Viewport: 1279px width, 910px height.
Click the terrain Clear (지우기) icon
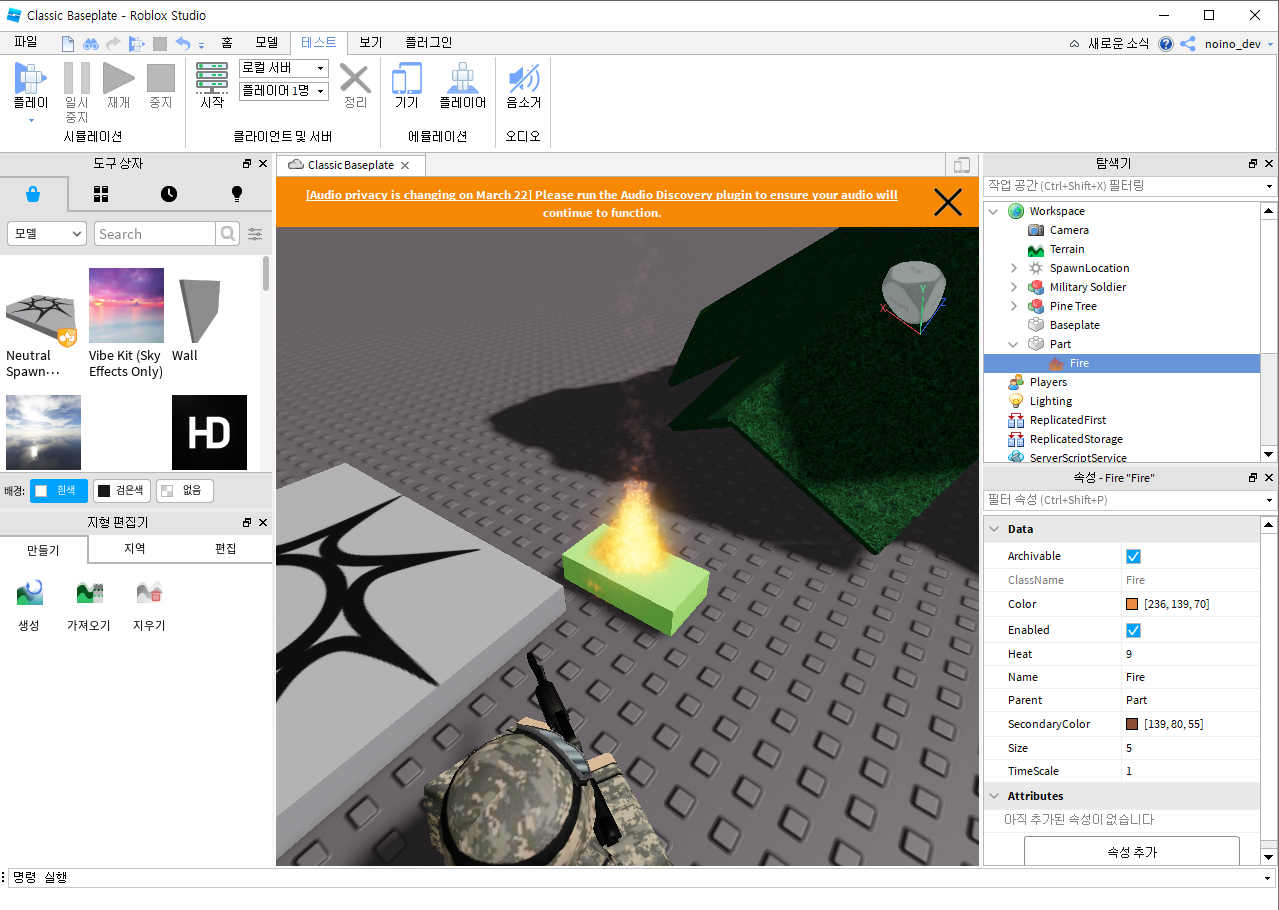(x=149, y=594)
